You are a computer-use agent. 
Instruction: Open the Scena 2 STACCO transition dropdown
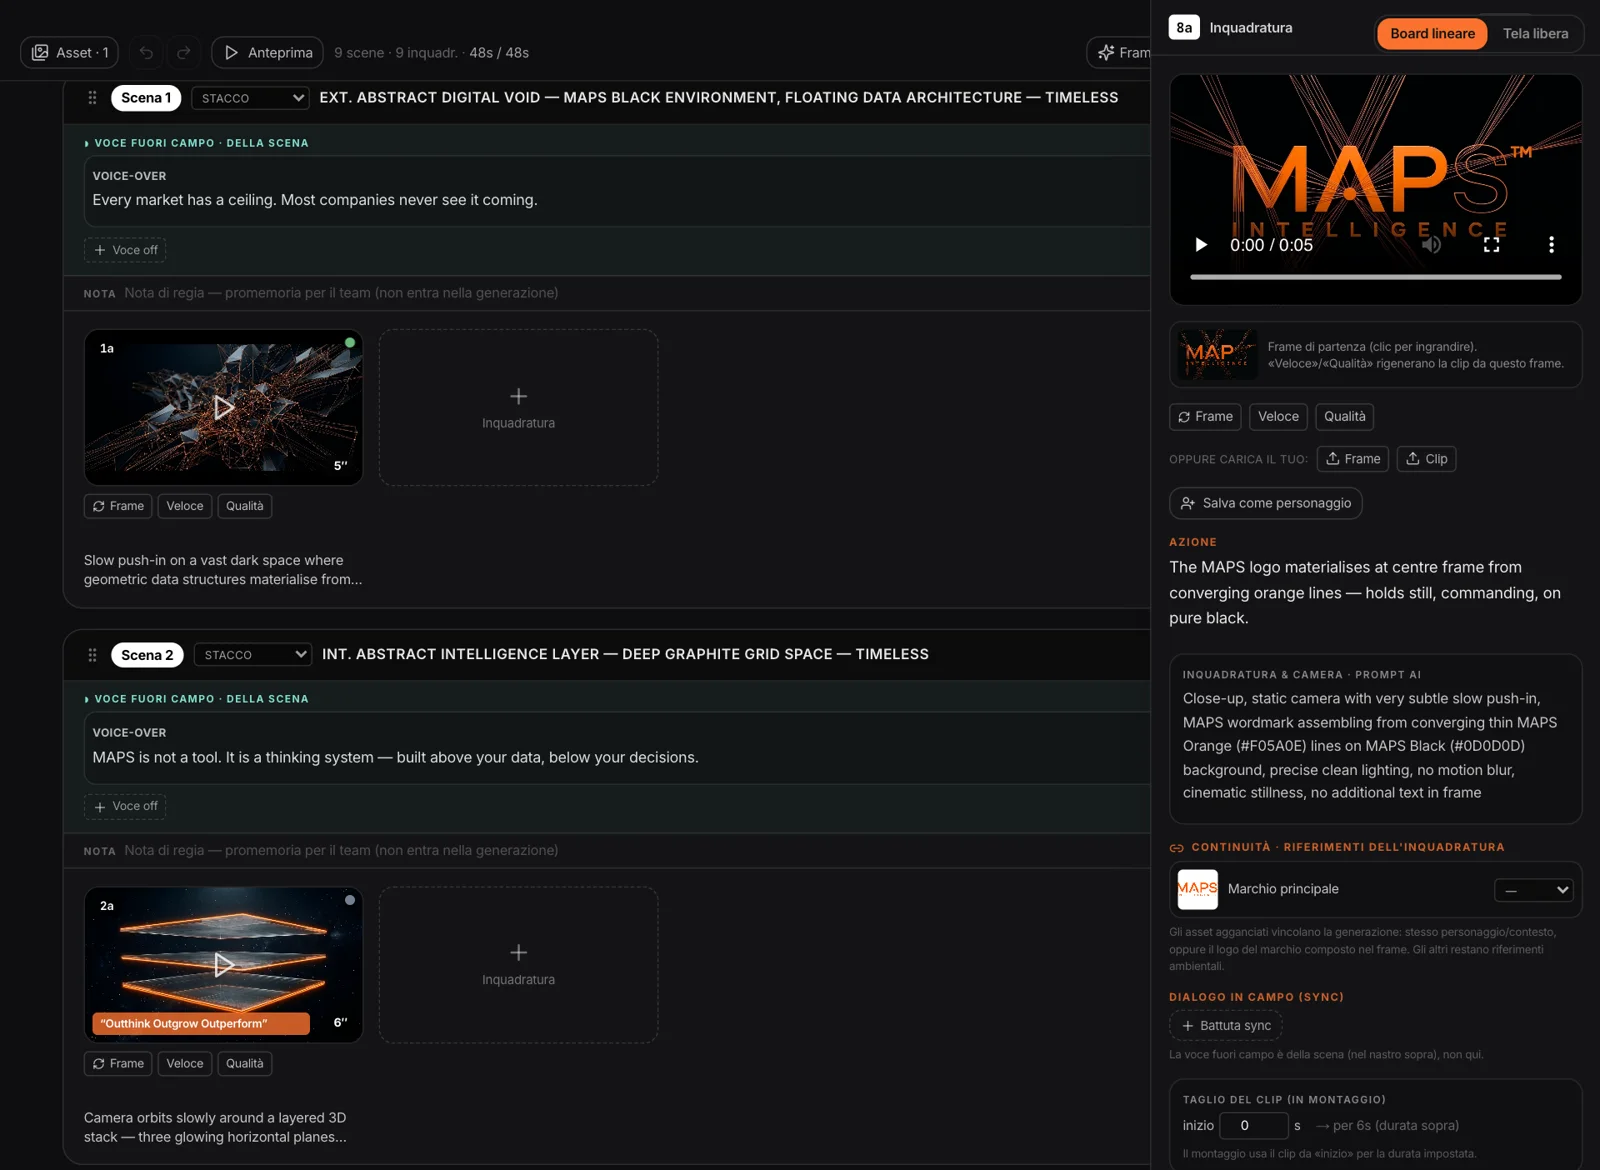click(253, 655)
